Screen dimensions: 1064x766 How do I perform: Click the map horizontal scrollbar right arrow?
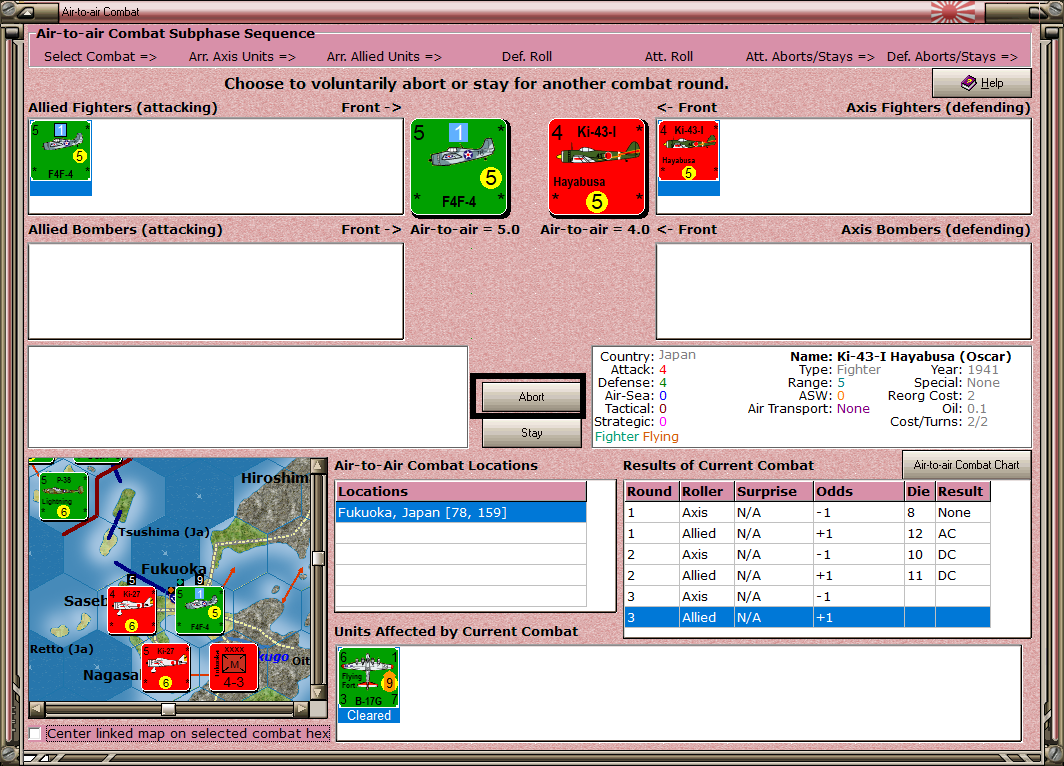pyautogui.click(x=301, y=709)
